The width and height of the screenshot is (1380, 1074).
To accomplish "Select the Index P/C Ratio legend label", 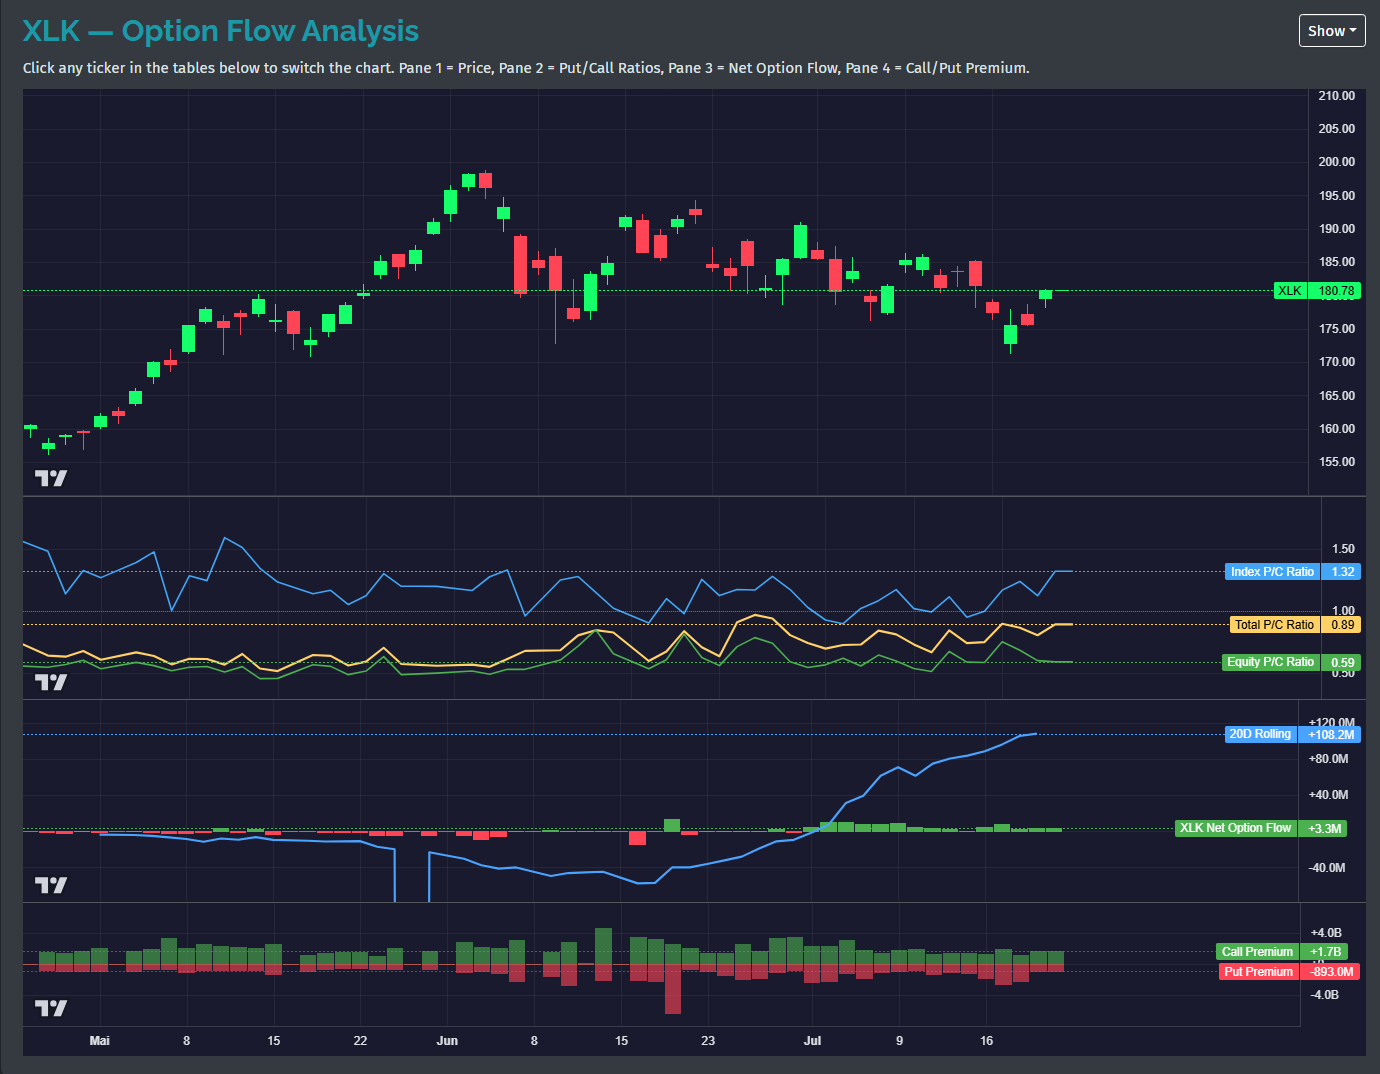I will pyautogui.click(x=1272, y=572).
